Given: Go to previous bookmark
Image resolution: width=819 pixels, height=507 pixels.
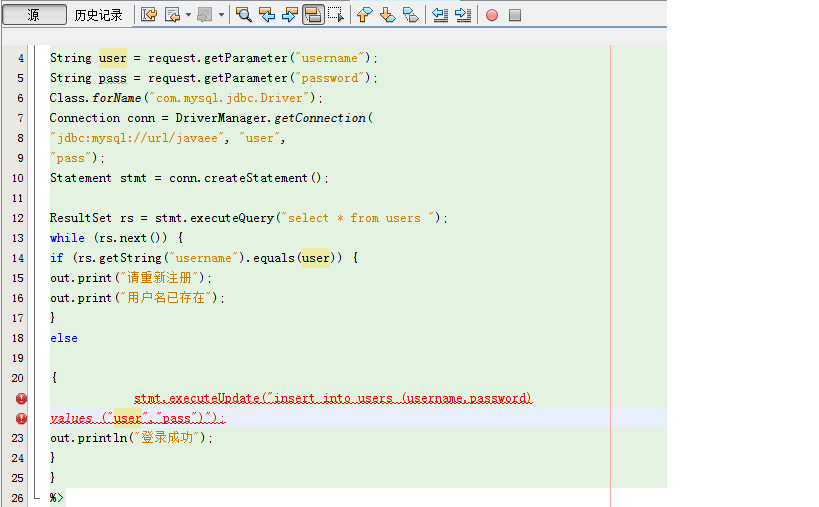Looking at the screenshot, I should click(x=365, y=15).
